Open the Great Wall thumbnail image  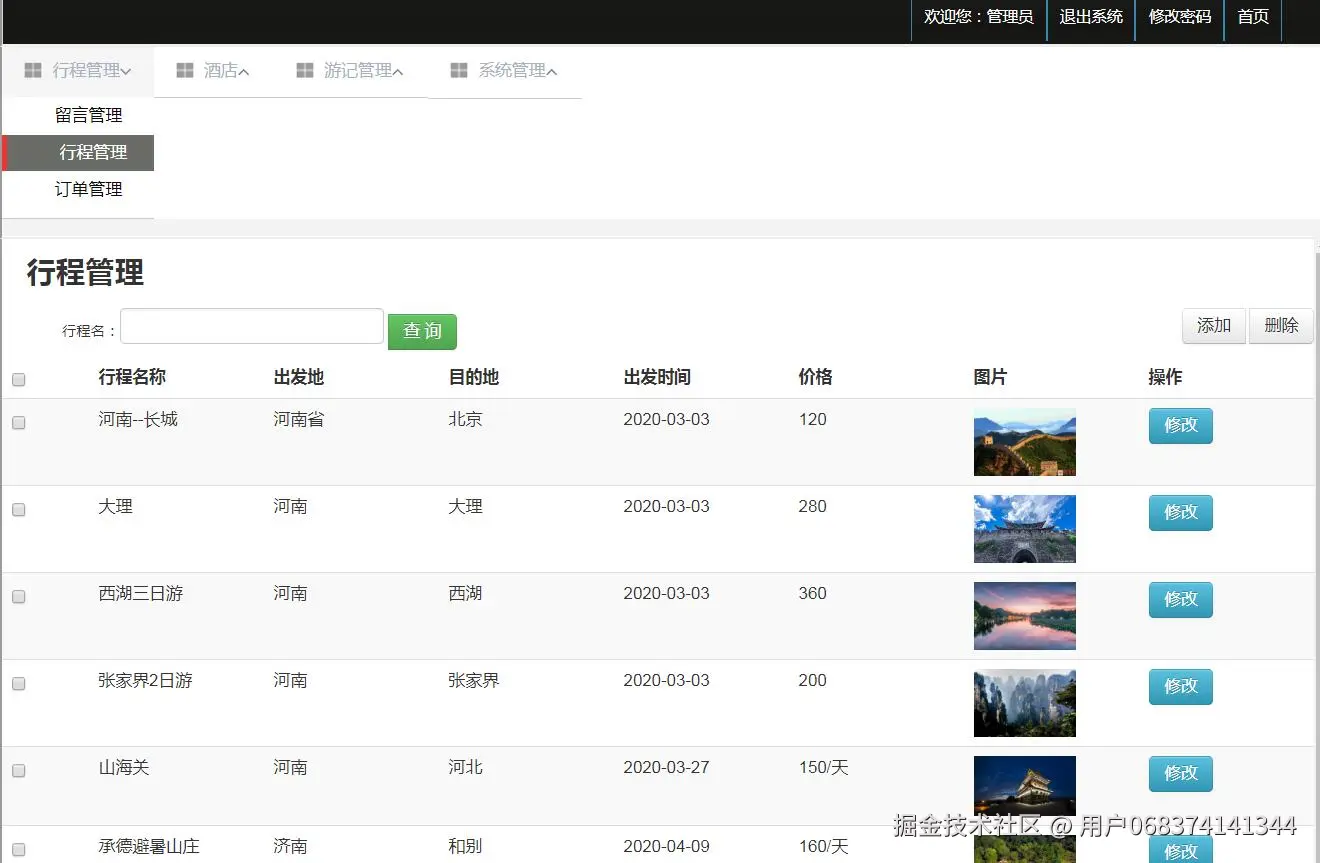1025,442
